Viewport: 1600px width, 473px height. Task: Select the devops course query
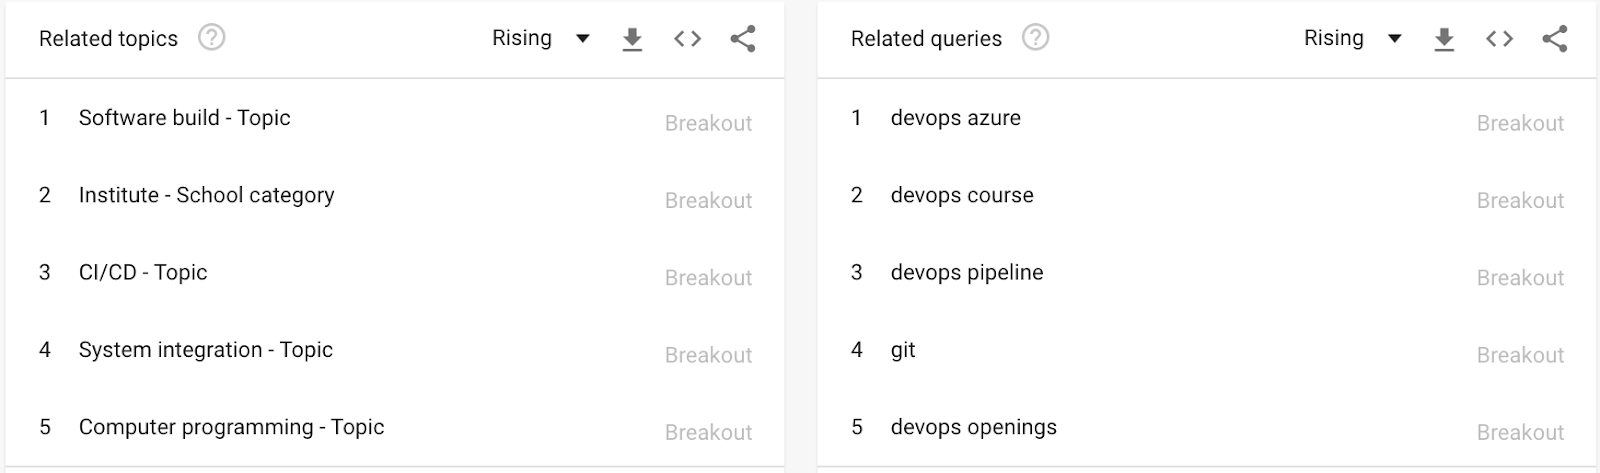coord(1207,195)
